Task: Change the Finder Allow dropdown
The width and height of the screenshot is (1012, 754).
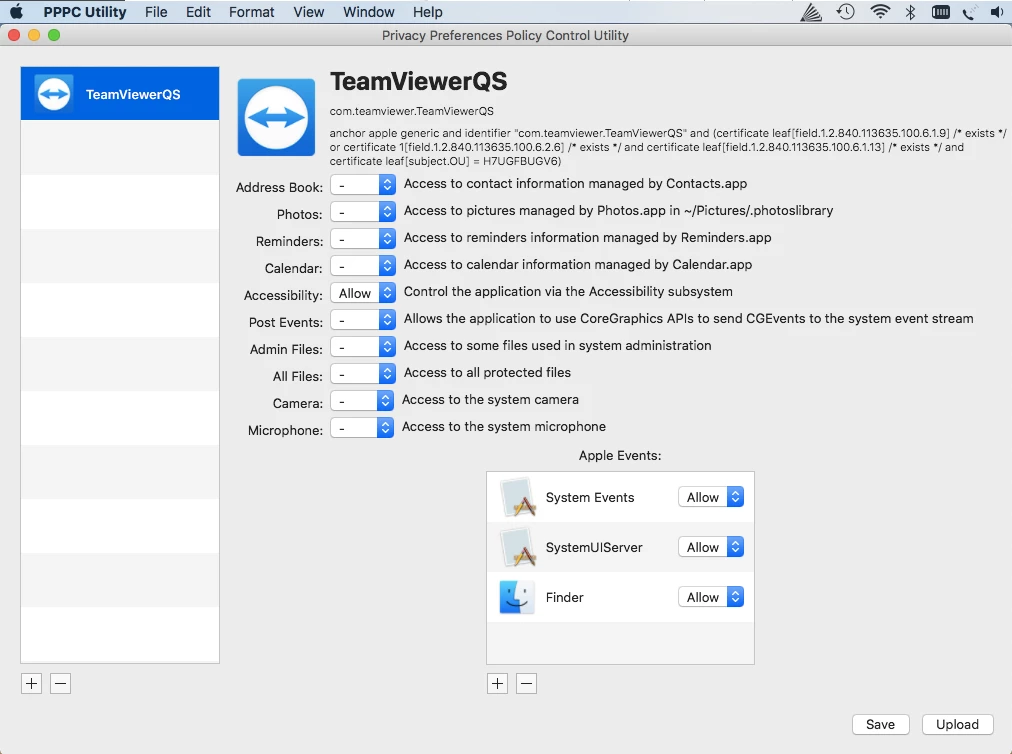Action: click(711, 597)
